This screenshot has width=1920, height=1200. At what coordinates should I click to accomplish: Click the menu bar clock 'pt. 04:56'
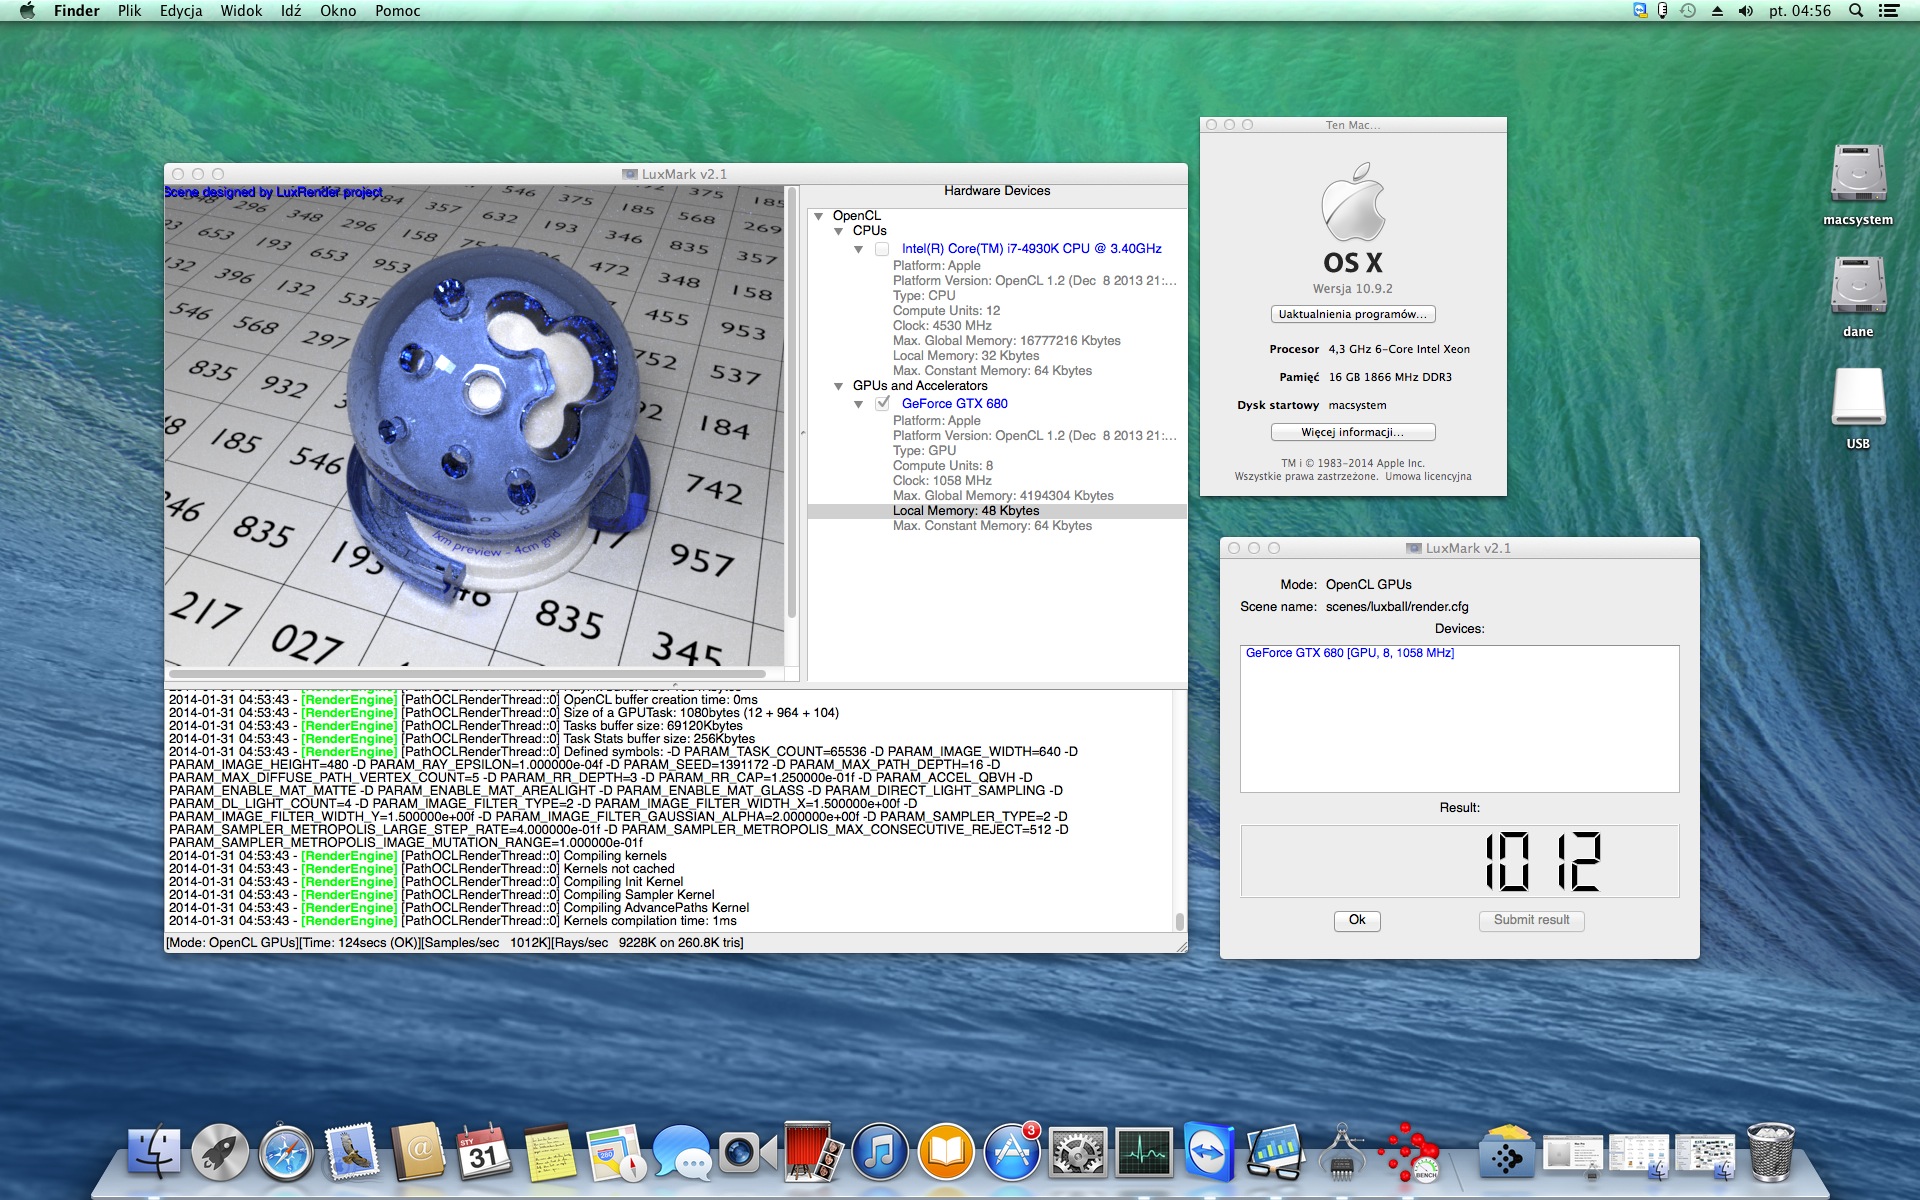pos(1800,11)
